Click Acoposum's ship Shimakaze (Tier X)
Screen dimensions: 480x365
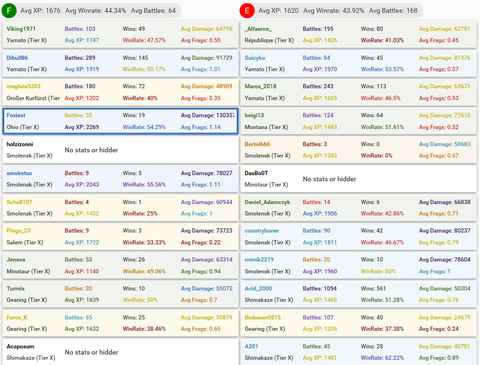pyautogui.click(x=31, y=358)
